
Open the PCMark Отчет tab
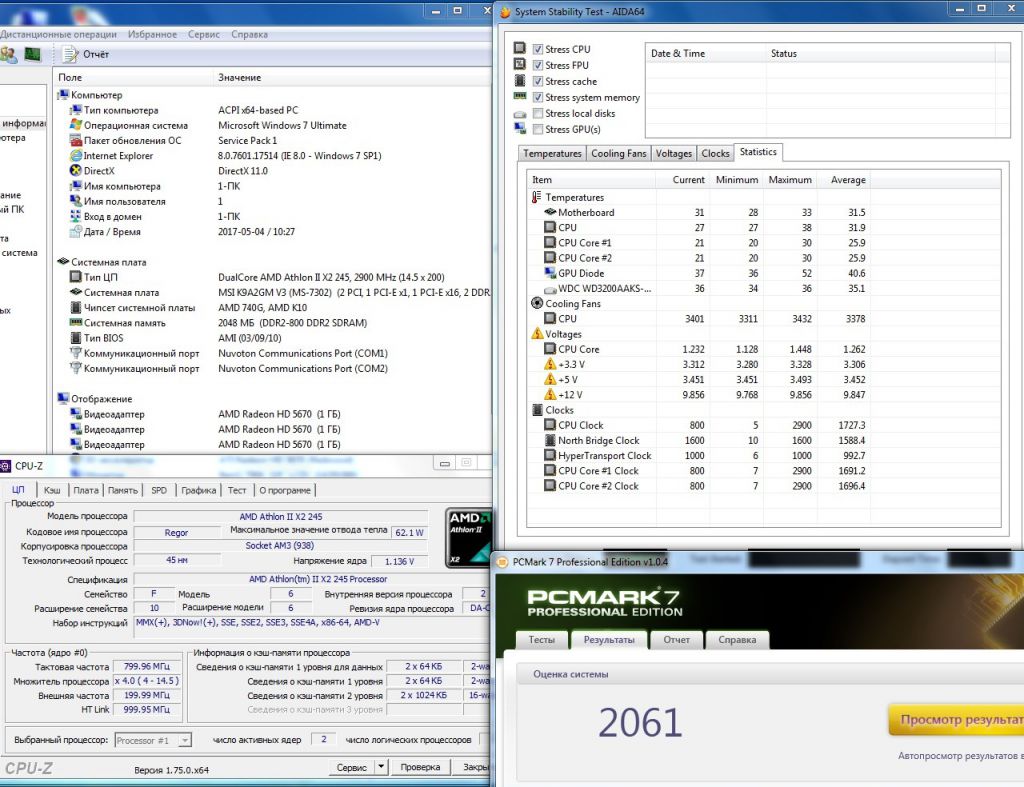point(677,639)
